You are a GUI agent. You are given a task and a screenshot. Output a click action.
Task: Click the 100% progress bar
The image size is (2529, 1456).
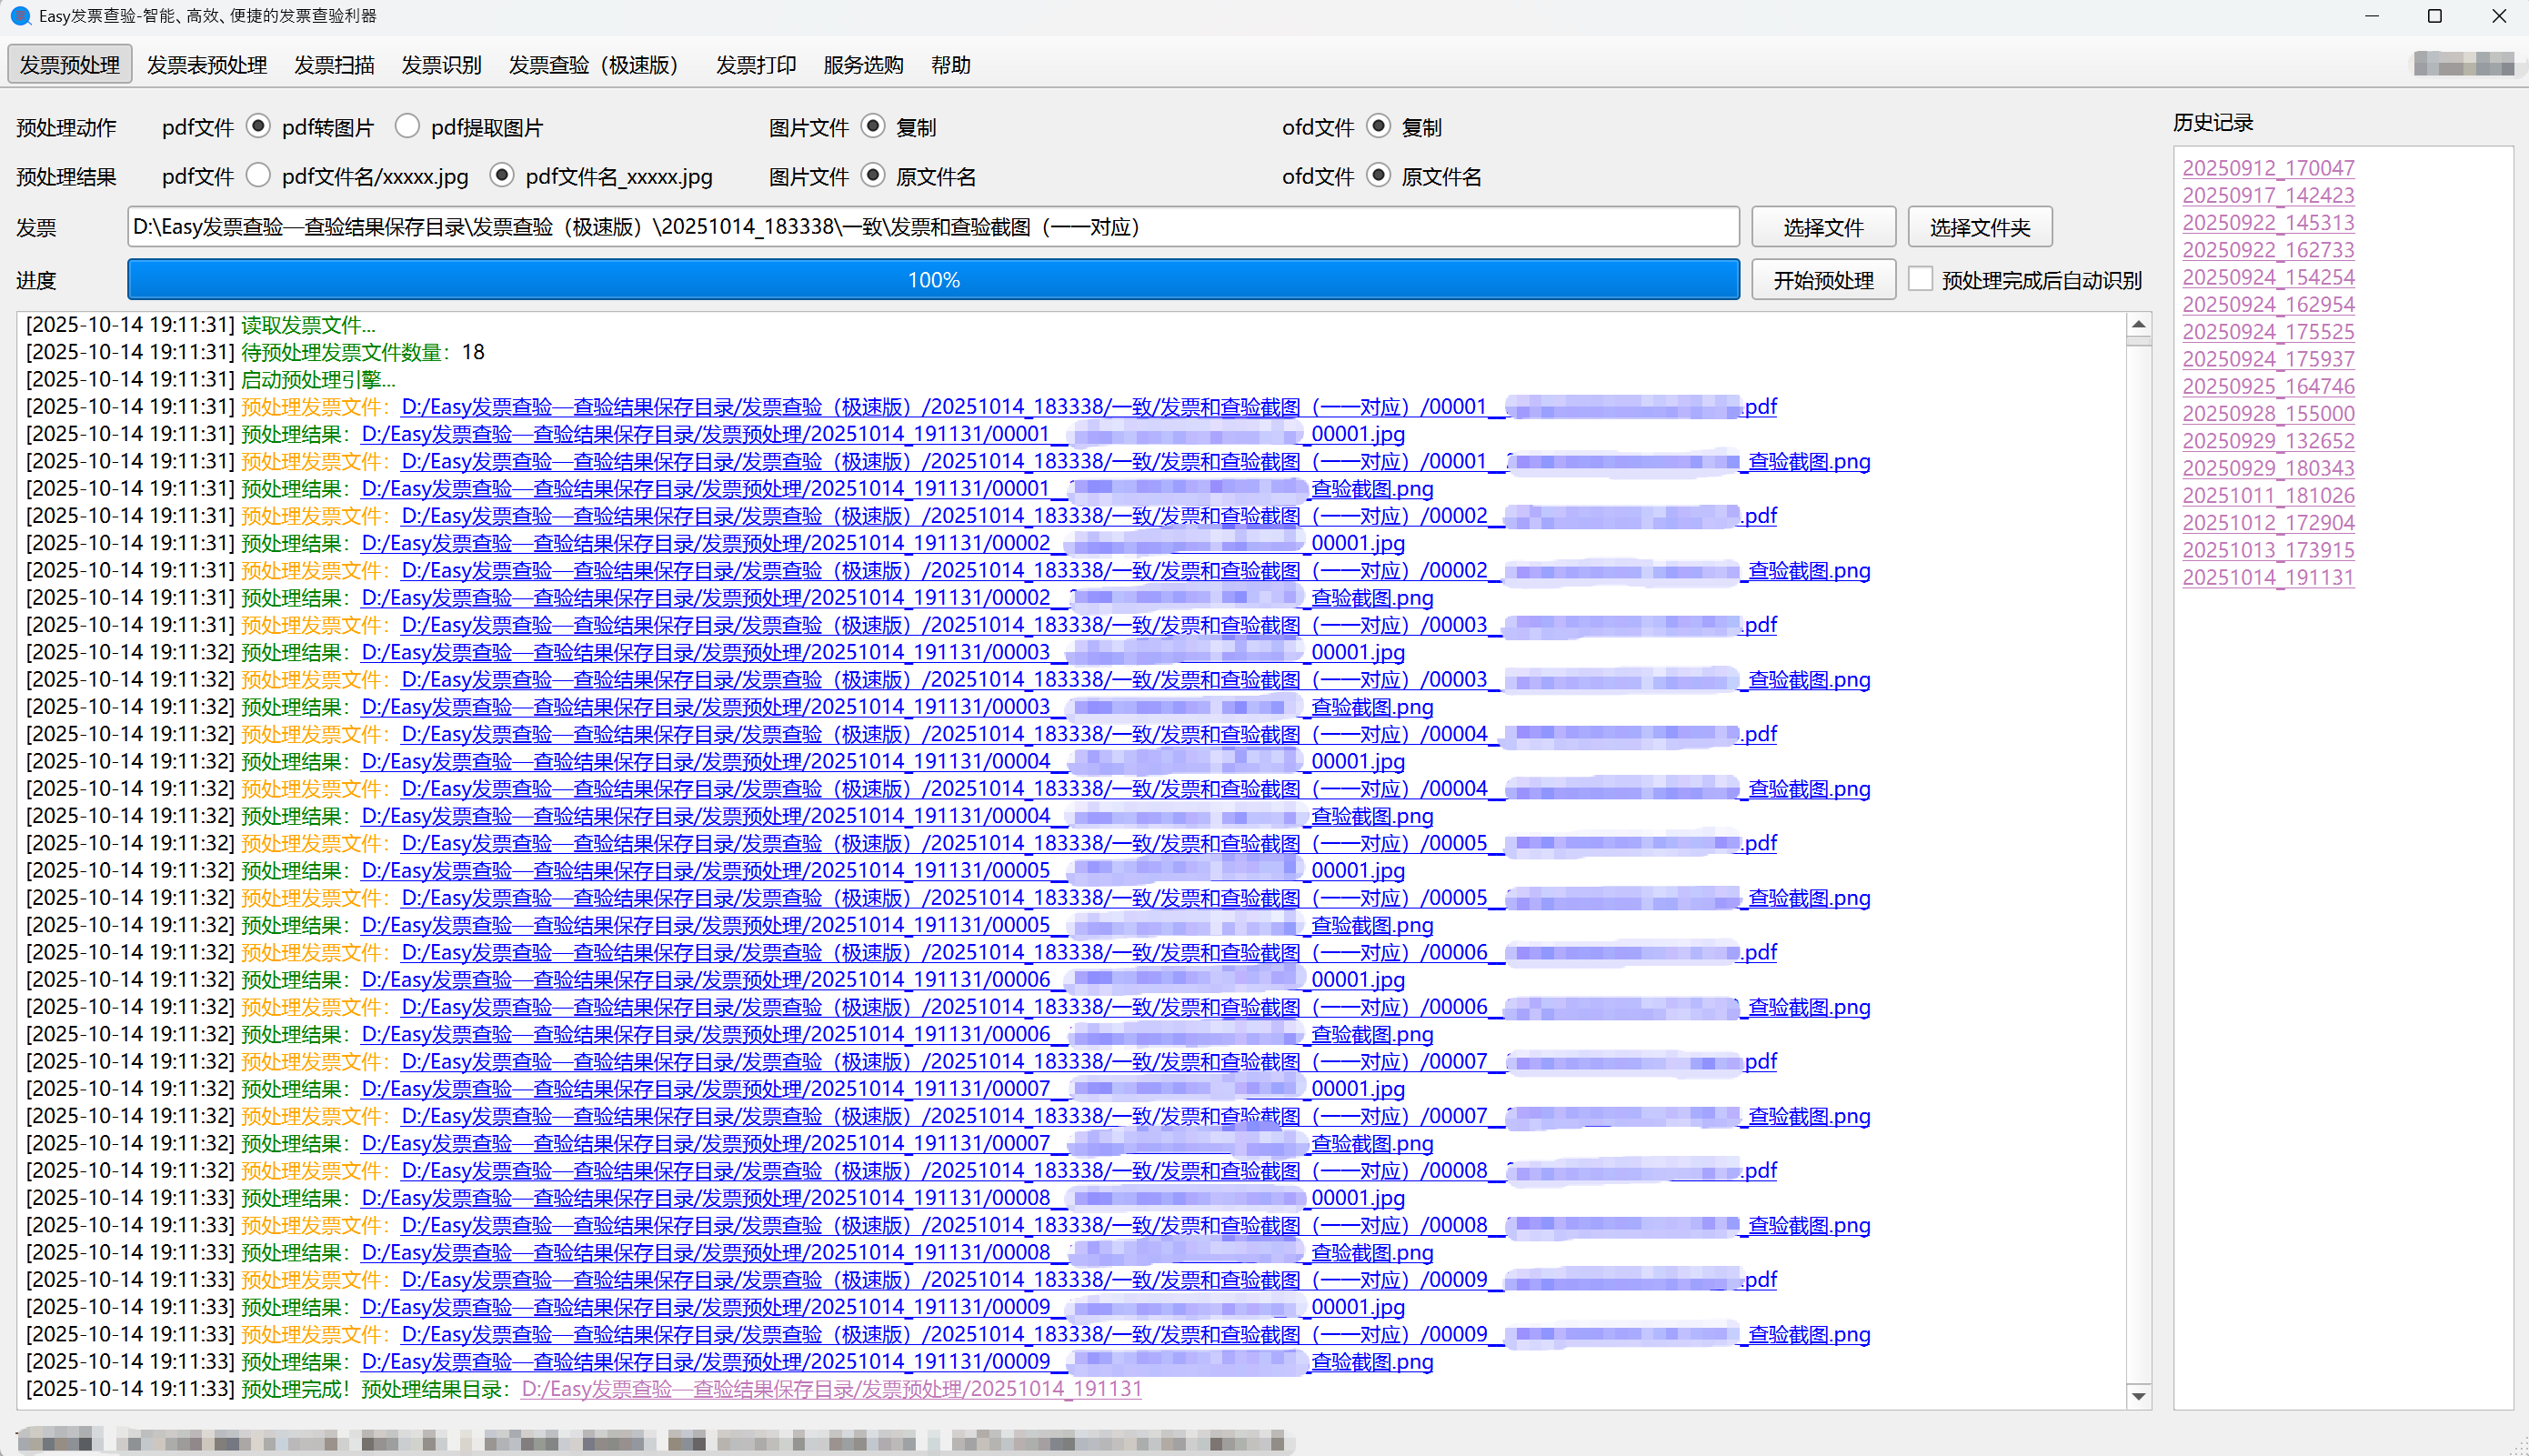[x=932, y=279]
